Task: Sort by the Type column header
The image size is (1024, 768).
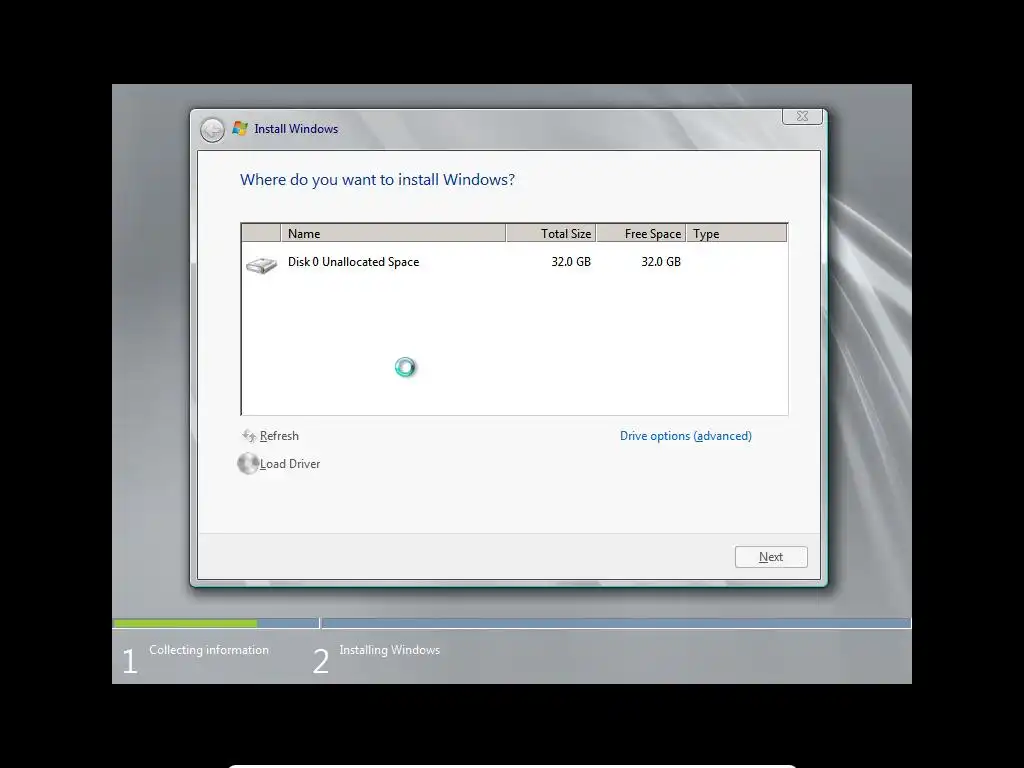Action: (737, 233)
